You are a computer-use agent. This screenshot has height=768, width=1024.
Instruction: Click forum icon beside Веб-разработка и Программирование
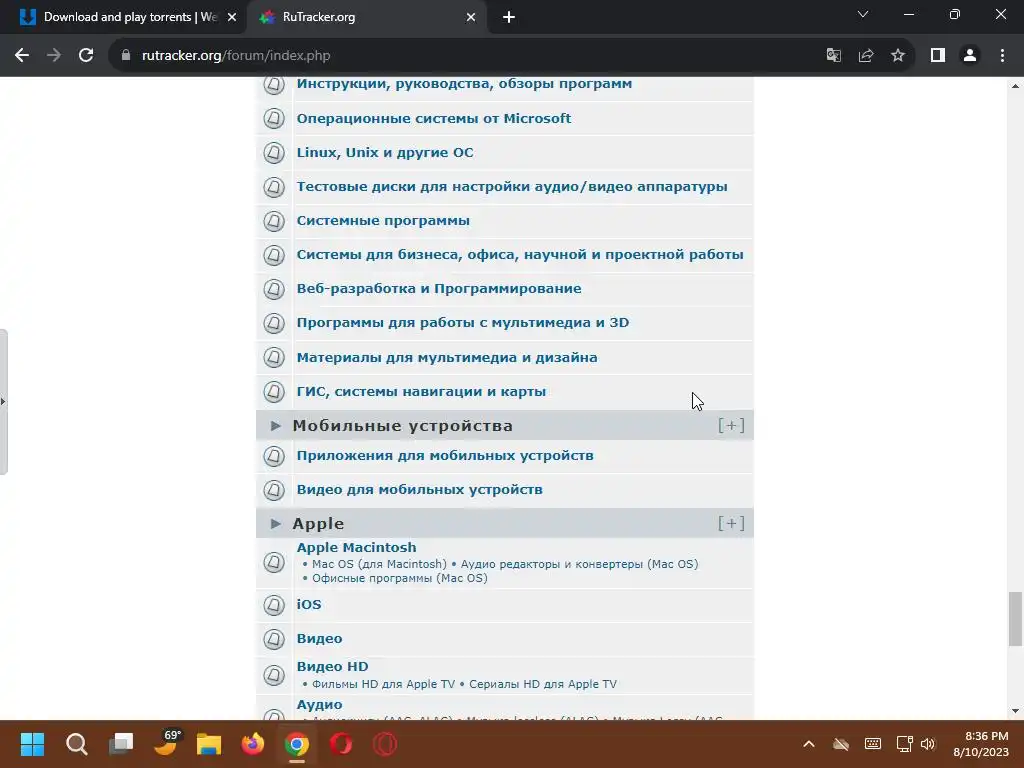click(274, 289)
